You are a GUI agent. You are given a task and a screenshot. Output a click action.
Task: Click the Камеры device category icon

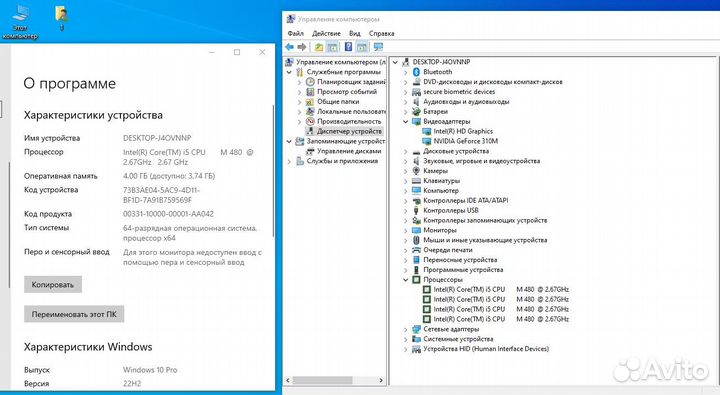[x=416, y=171]
